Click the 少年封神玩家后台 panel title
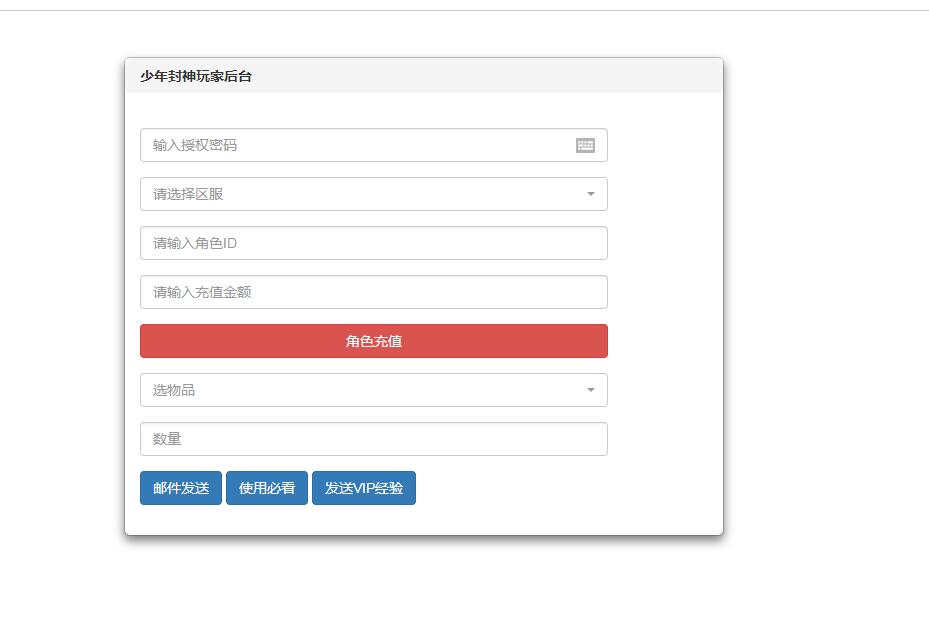 (x=196, y=76)
